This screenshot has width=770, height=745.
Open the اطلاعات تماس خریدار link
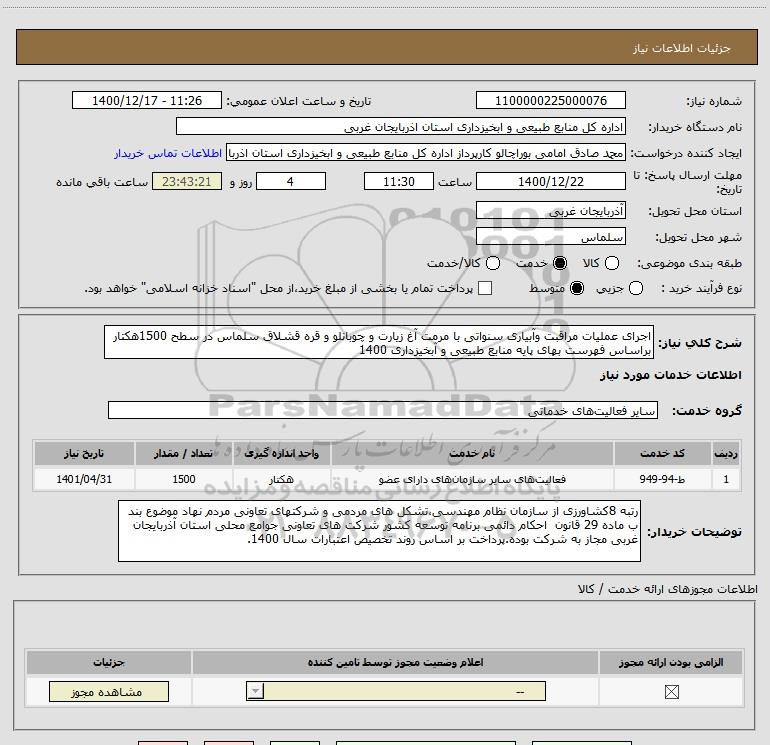point(168,153)
